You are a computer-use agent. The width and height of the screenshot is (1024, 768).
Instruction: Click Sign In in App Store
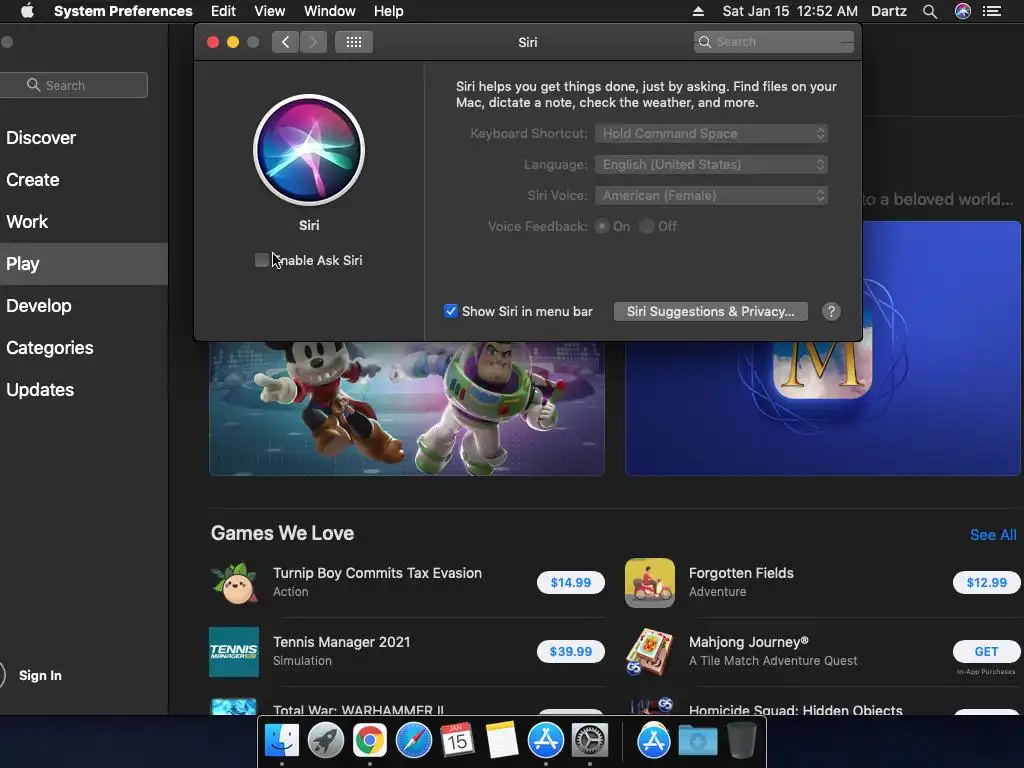[40, 675]
